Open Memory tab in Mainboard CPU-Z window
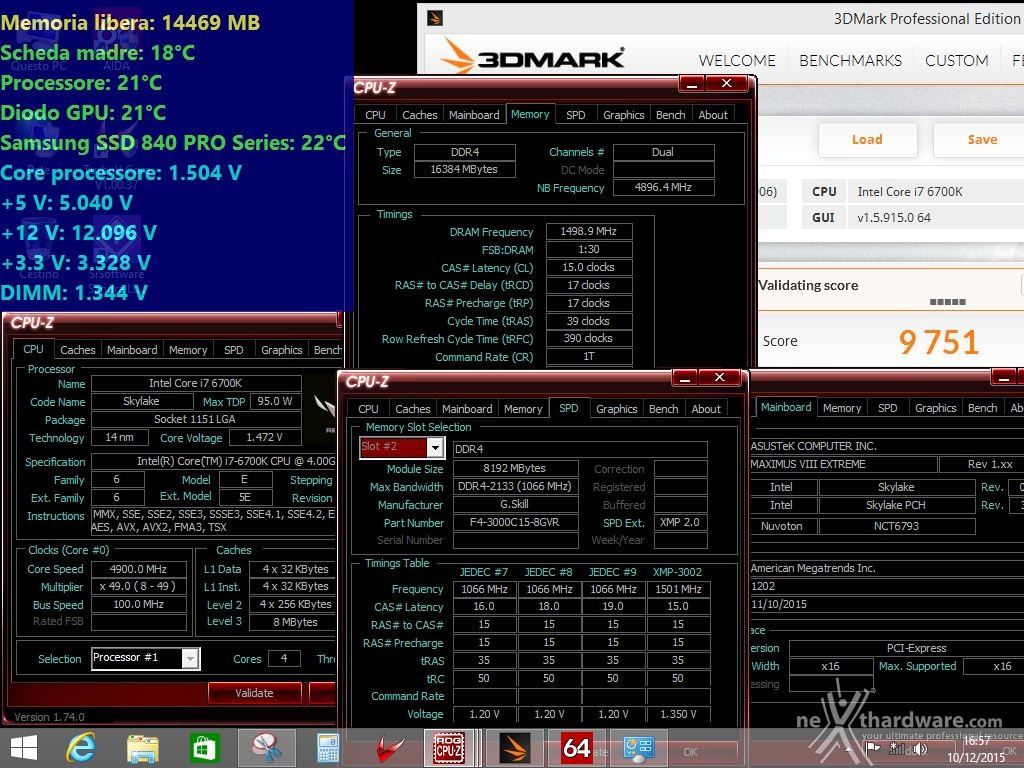The image size is (1024, 768). tap(842, 408)
